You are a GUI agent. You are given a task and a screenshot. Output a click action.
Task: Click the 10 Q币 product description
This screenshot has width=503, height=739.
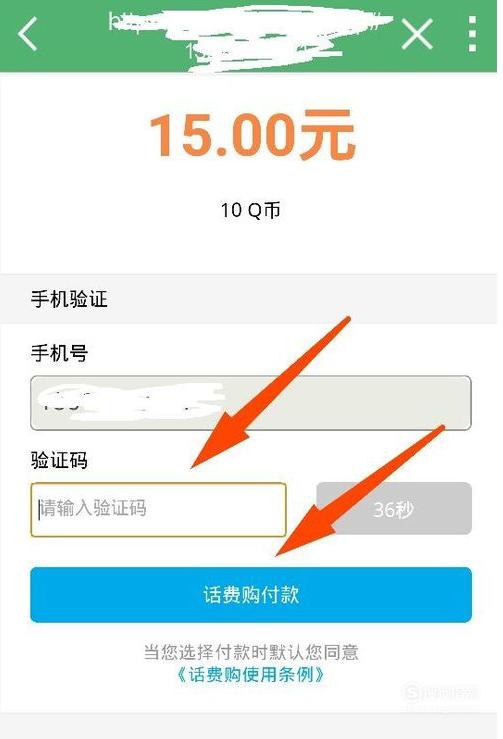pos(251,210)
